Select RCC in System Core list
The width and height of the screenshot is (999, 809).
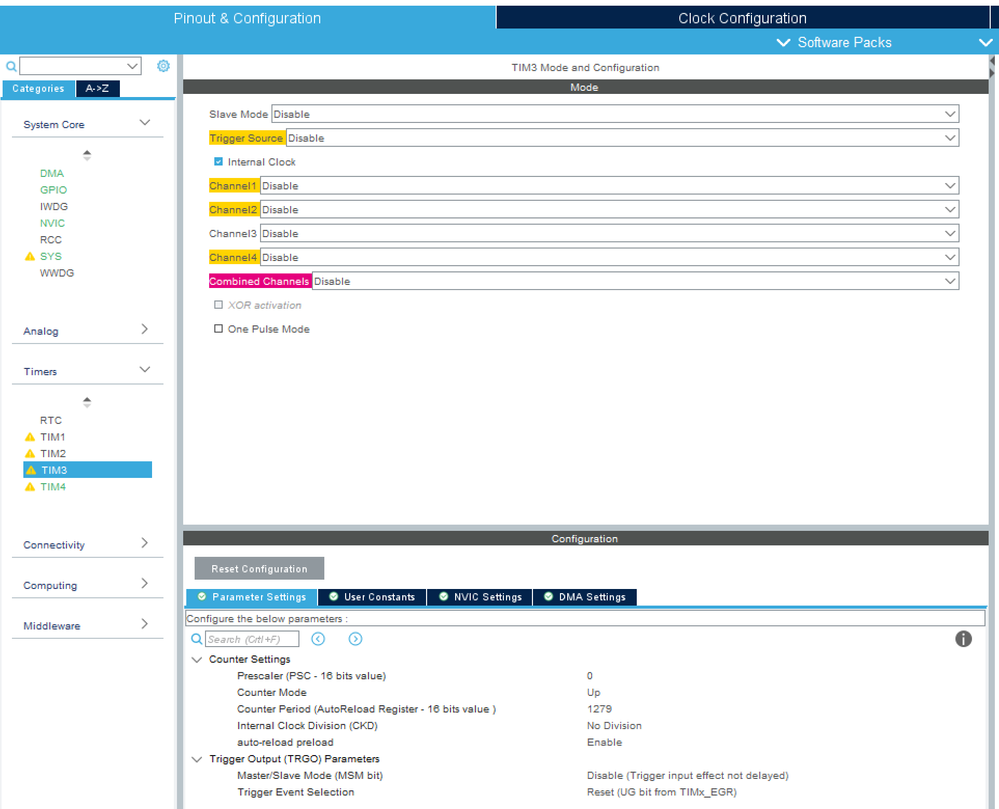coord(51,240)
